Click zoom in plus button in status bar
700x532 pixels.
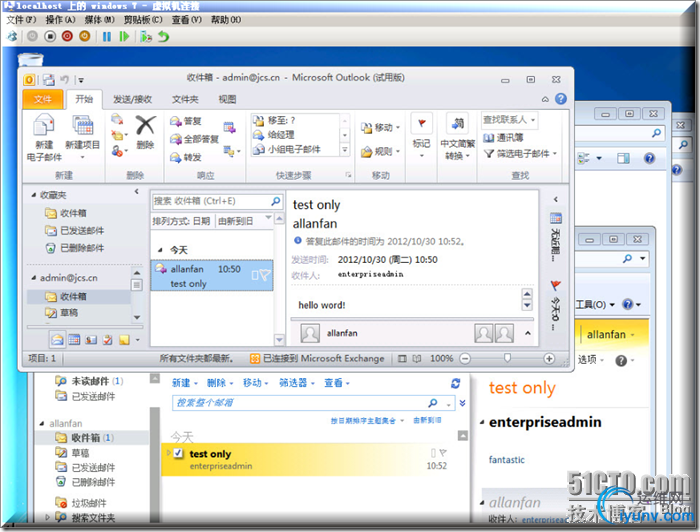click(x=549, y=358)
